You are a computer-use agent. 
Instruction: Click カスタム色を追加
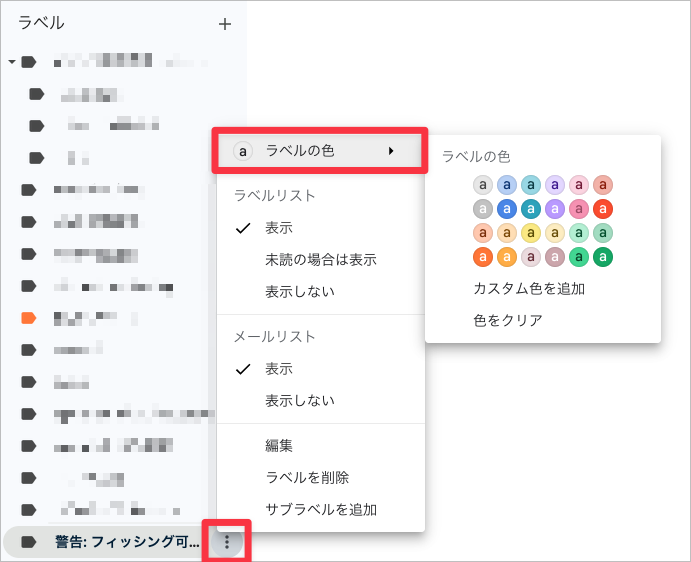528,289
